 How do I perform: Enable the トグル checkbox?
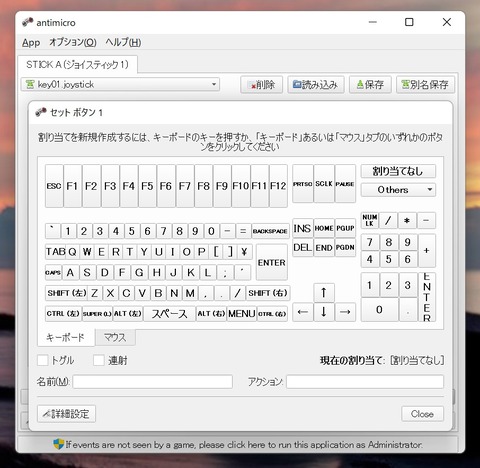click(x=43, y=360)
